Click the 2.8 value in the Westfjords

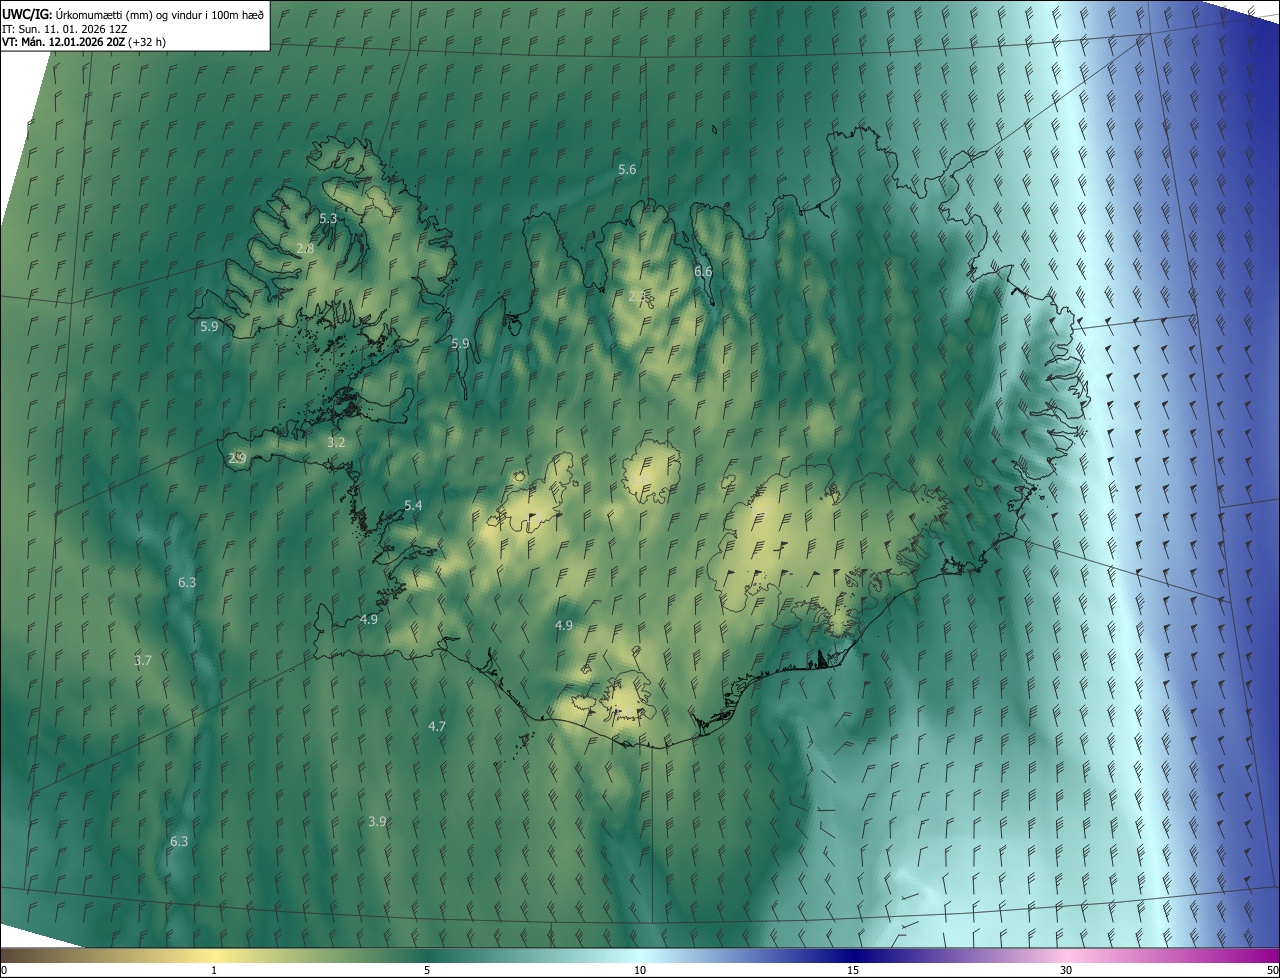tap(305, 248)
